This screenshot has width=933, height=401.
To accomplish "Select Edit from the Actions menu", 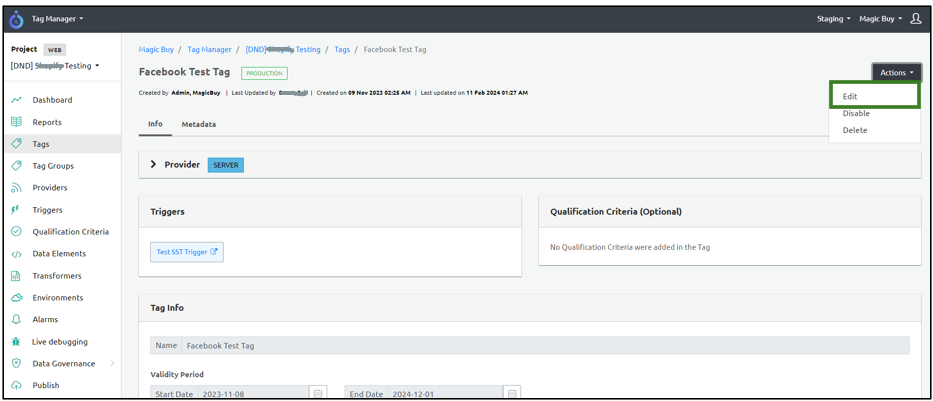I will (x=850, y=96).
